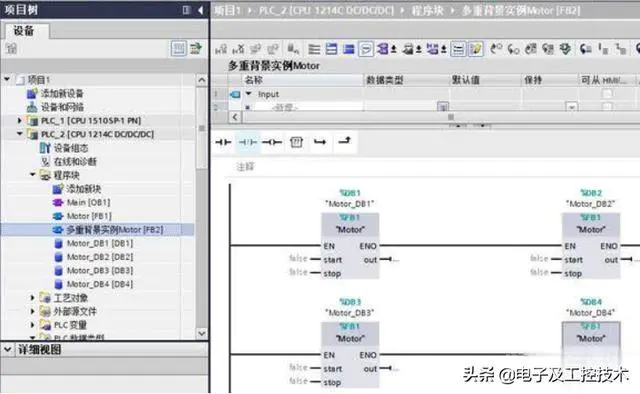640x394 pixels.
Task: Collapse the 项目1 tree node
Action: pyautogui.click(x=7, y=79)
